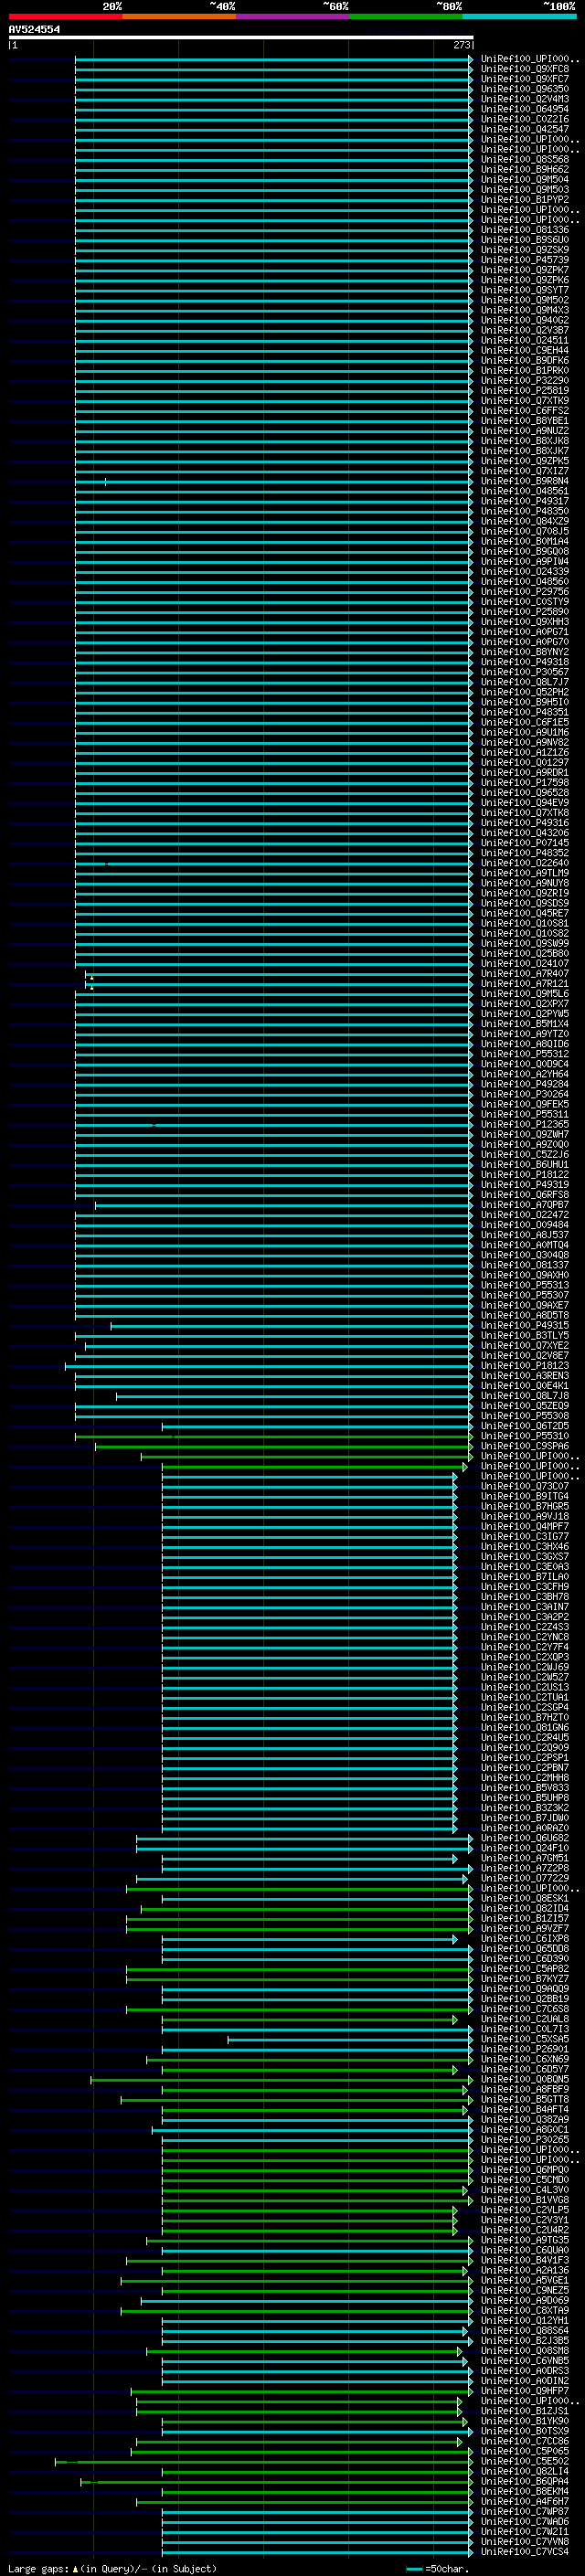This screenshot has width=585, height=2576.
Task: Select UniRef100_Q6T2D5 label
Action: [525, 1426]
